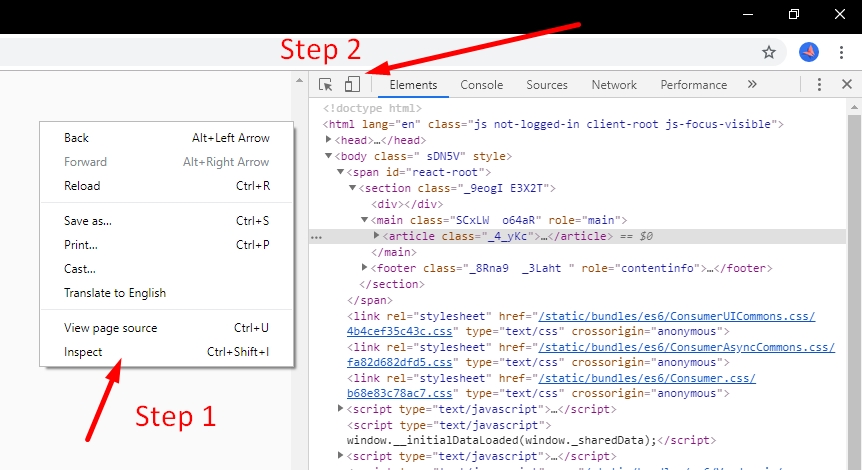Select the window.__initialDataLoaded script line

(531, 440)
